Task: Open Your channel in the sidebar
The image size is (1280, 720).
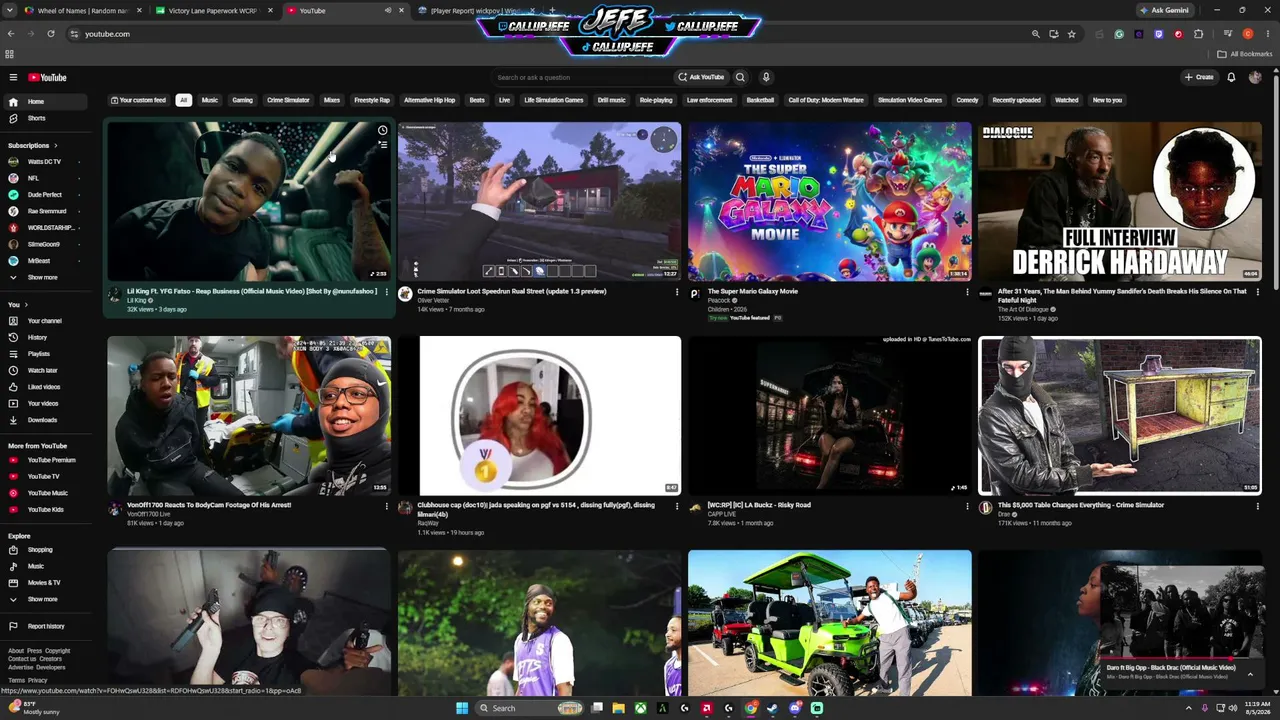Action: click(x=44, y=321)
